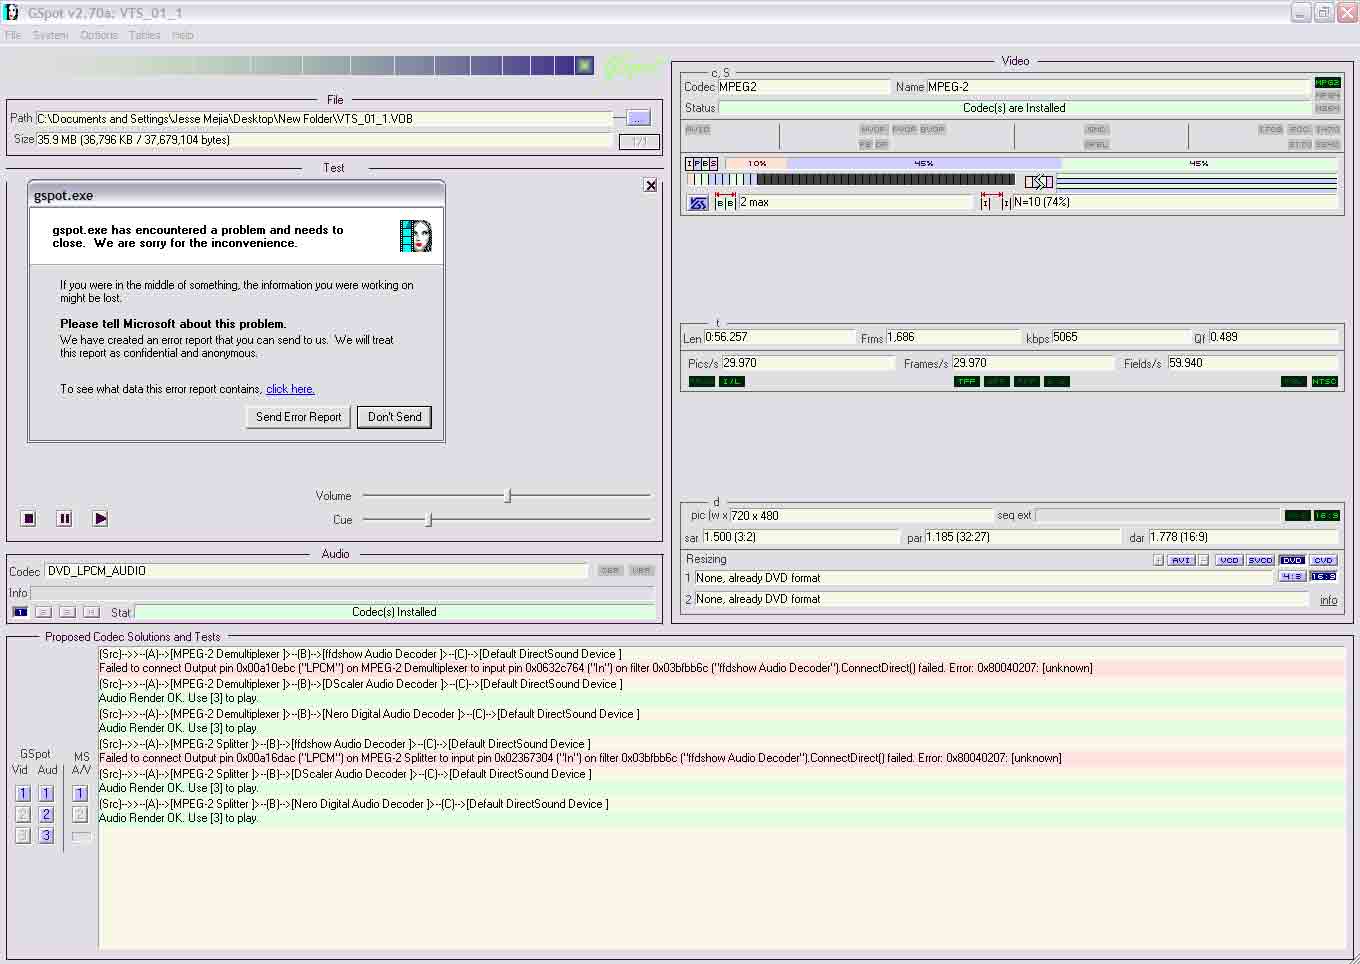This screenshot has width=1360, height=964.
Task: Click the I-frame interval icon
Action: 994,202
